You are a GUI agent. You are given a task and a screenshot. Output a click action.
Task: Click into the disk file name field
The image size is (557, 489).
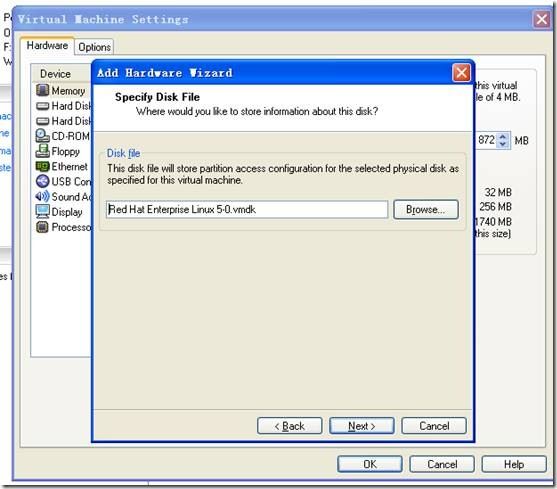[x=247, y=210]
